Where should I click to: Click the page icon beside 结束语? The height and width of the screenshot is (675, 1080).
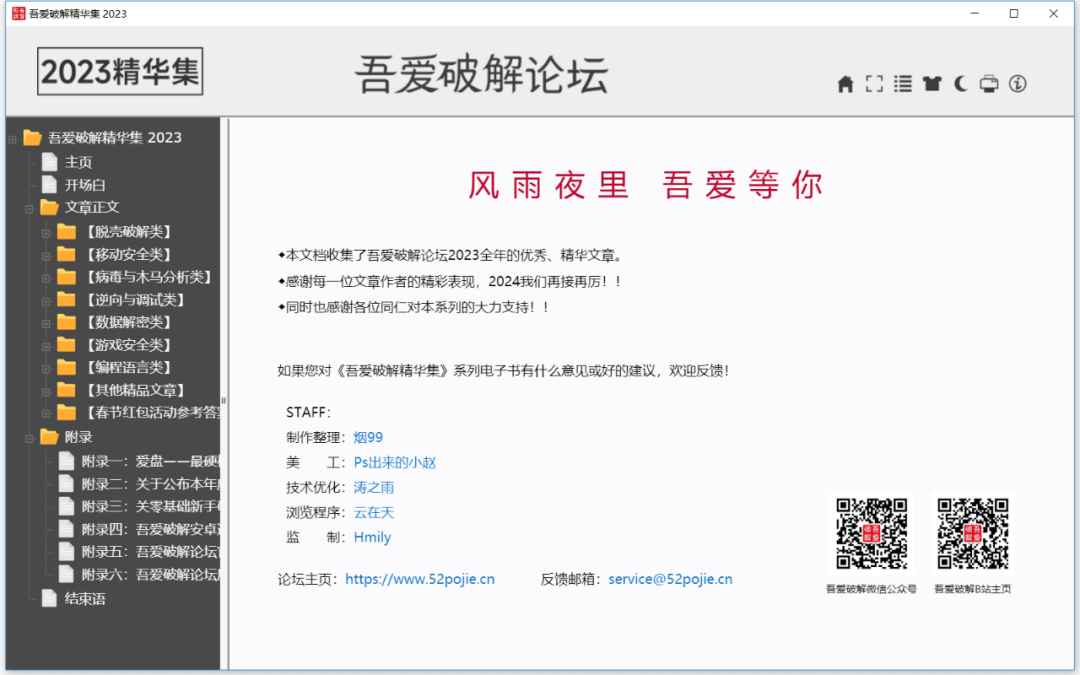(x=49, y=599)
